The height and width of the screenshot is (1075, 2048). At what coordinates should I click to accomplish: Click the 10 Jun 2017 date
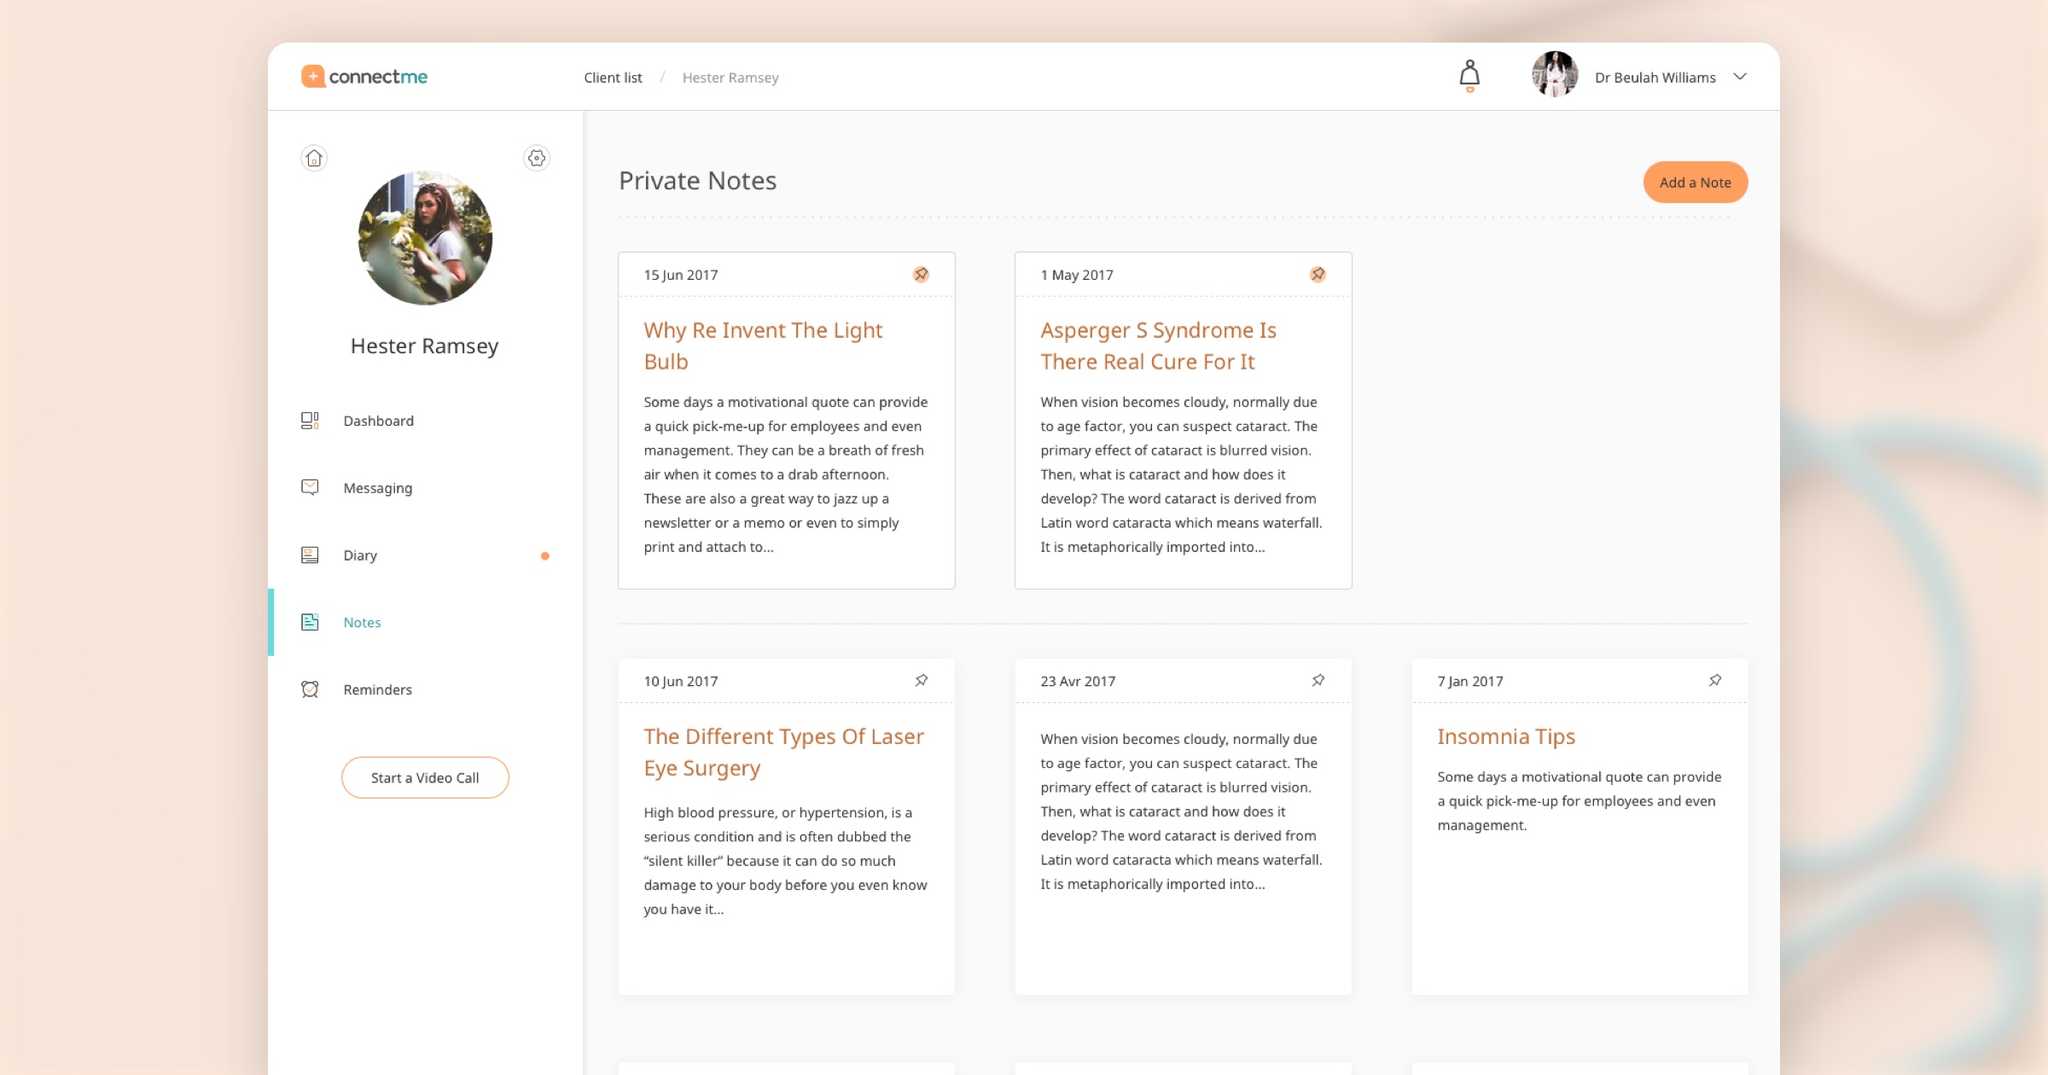[x=681, y=681]
